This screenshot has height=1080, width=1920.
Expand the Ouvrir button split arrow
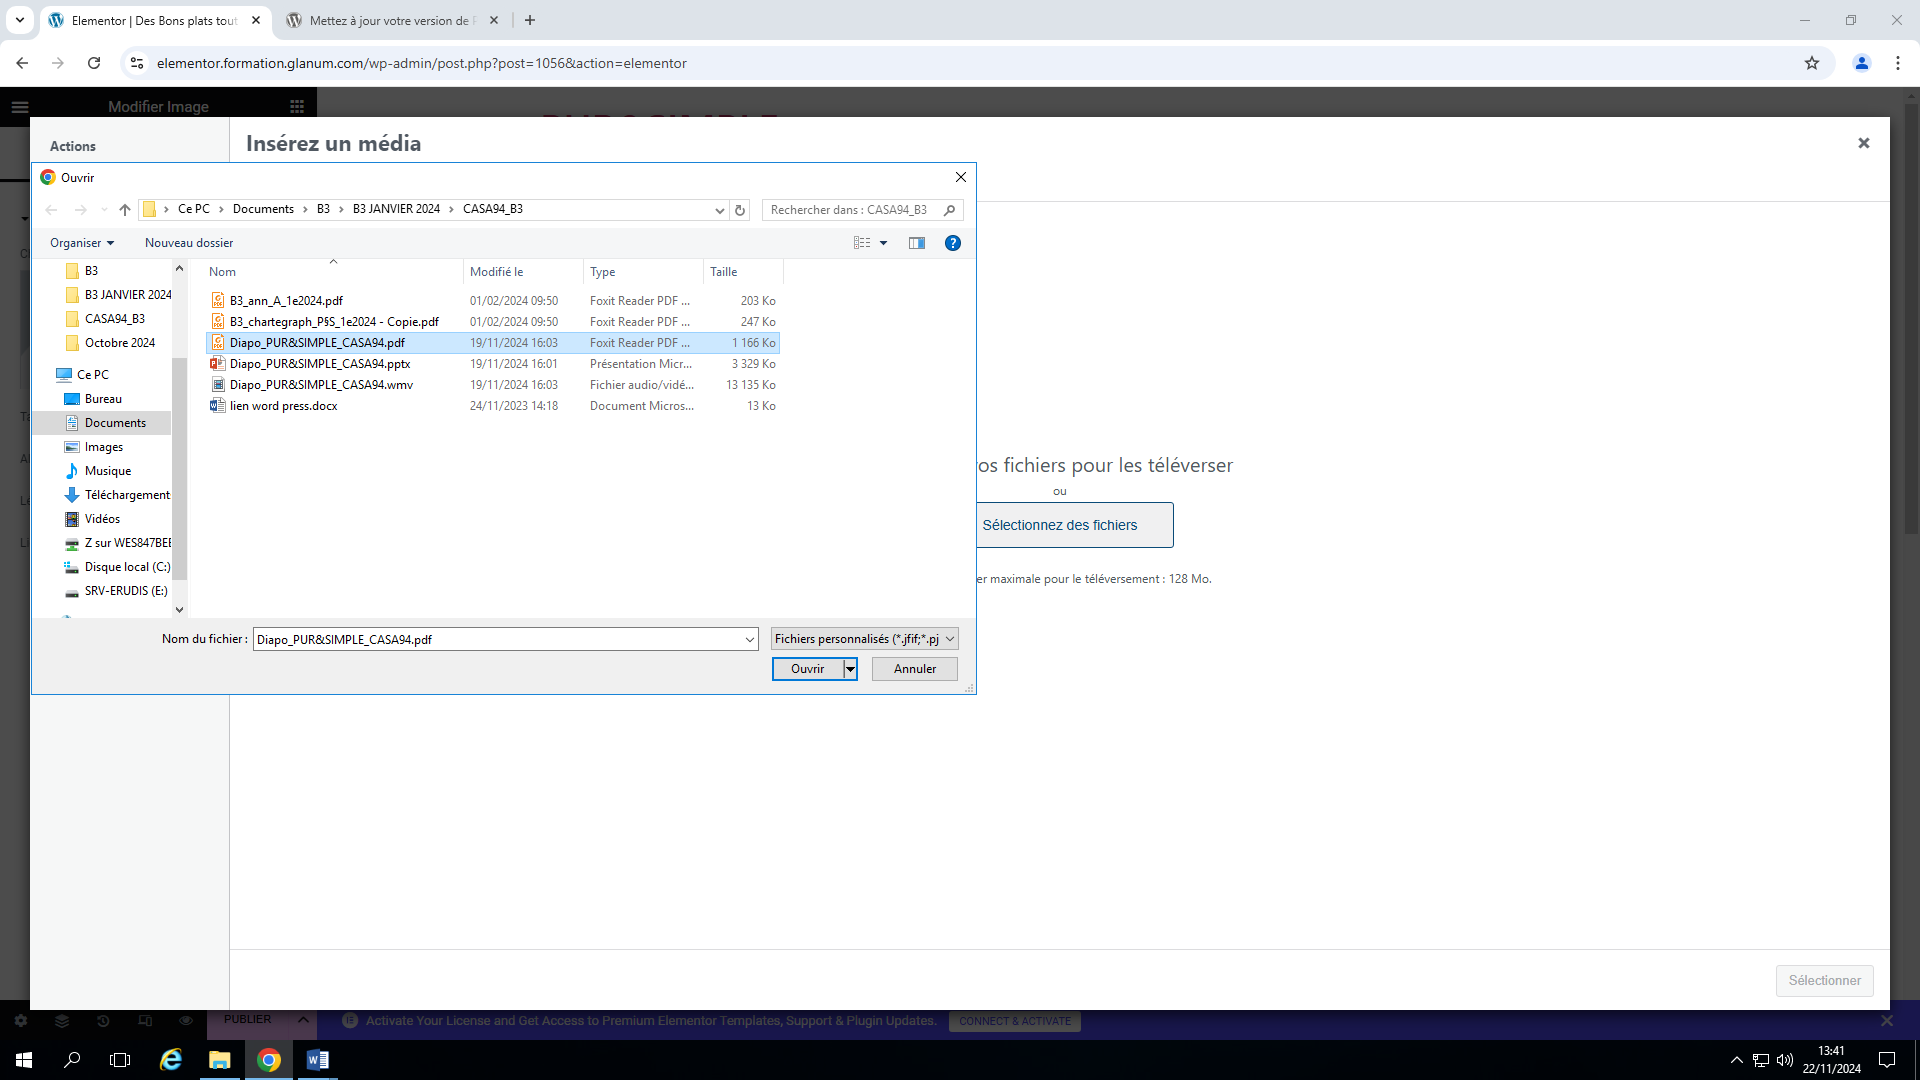(x=850, y=669)
